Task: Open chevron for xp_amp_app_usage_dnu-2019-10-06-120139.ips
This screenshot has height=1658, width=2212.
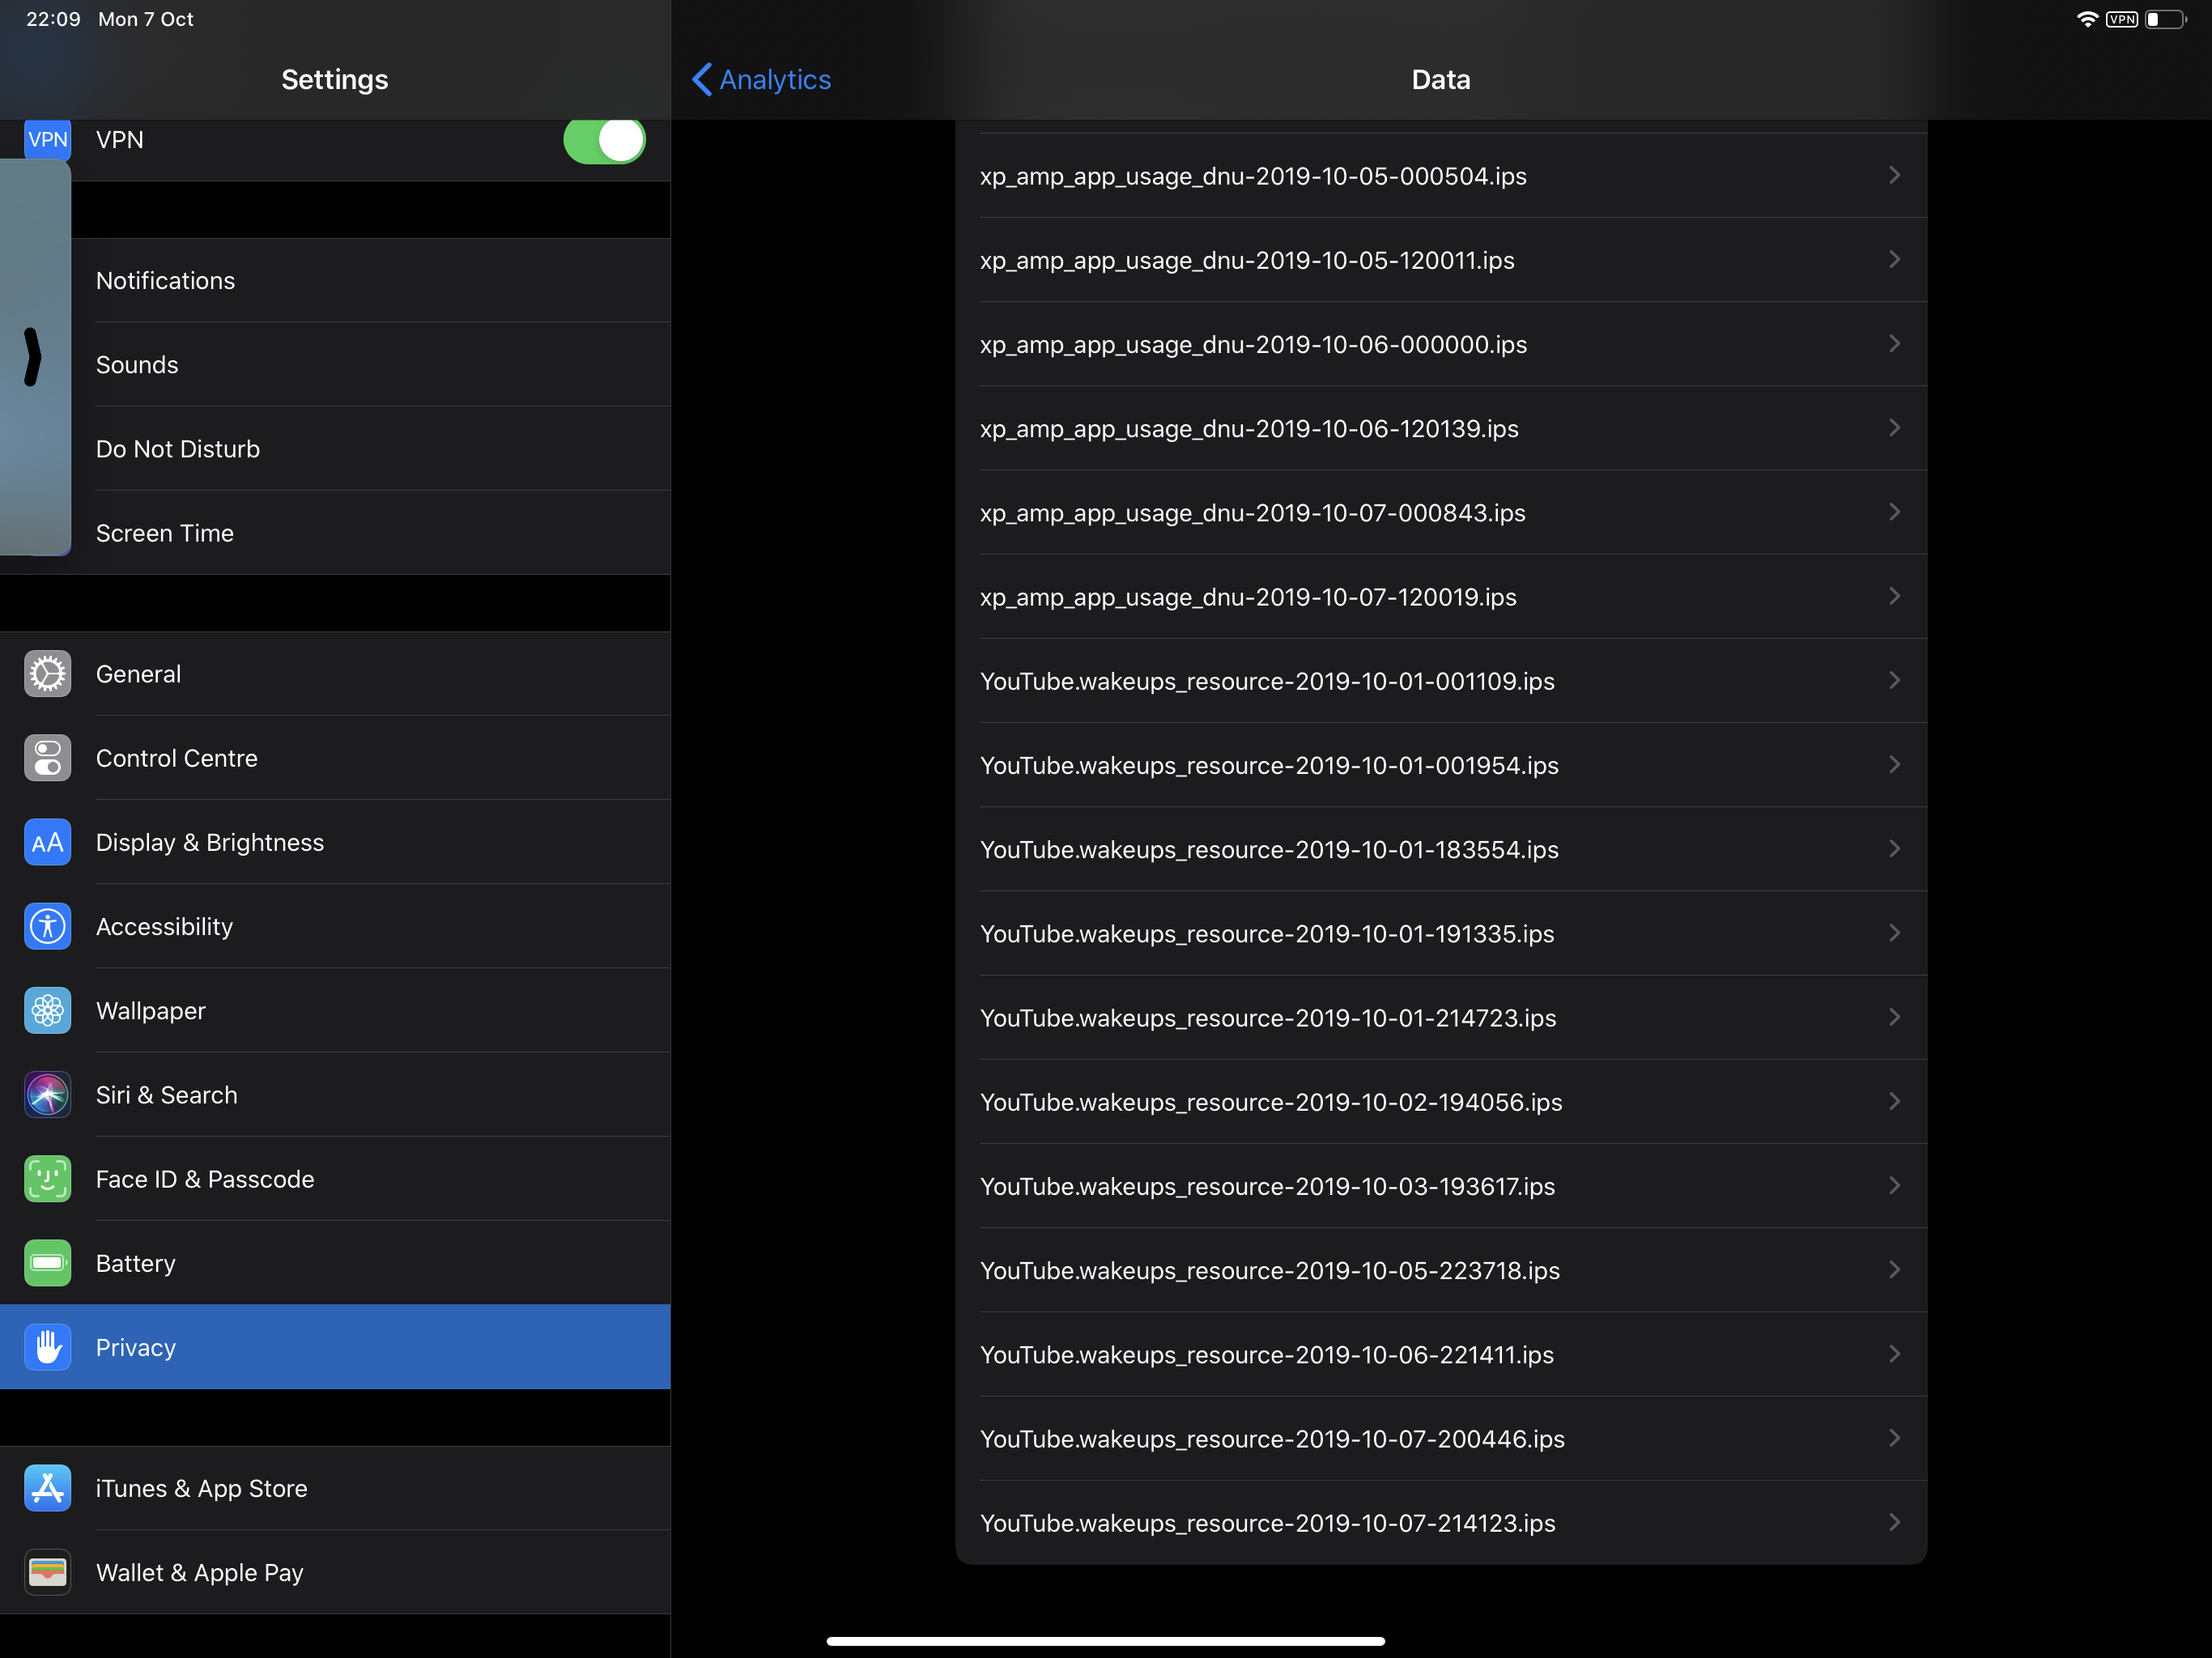Action: (x=1894, y=428)
